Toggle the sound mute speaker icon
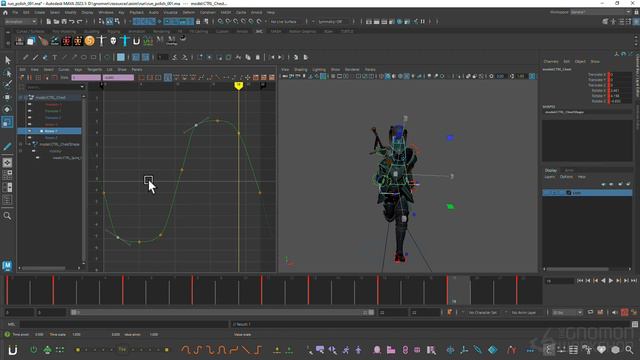The image size is (640, 360). (x=615, y=312)
